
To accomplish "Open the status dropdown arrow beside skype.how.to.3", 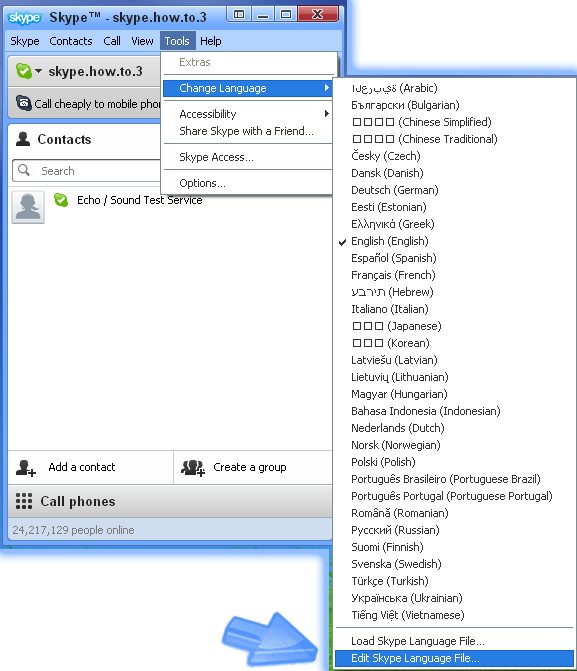I will pyautogui.click(x=39, y=71).
